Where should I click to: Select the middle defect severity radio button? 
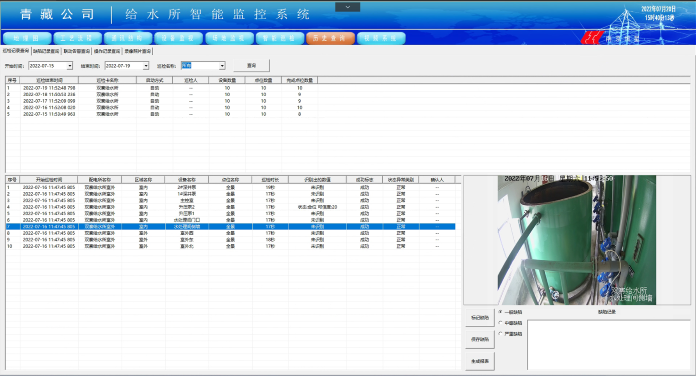tap(501, 323)
